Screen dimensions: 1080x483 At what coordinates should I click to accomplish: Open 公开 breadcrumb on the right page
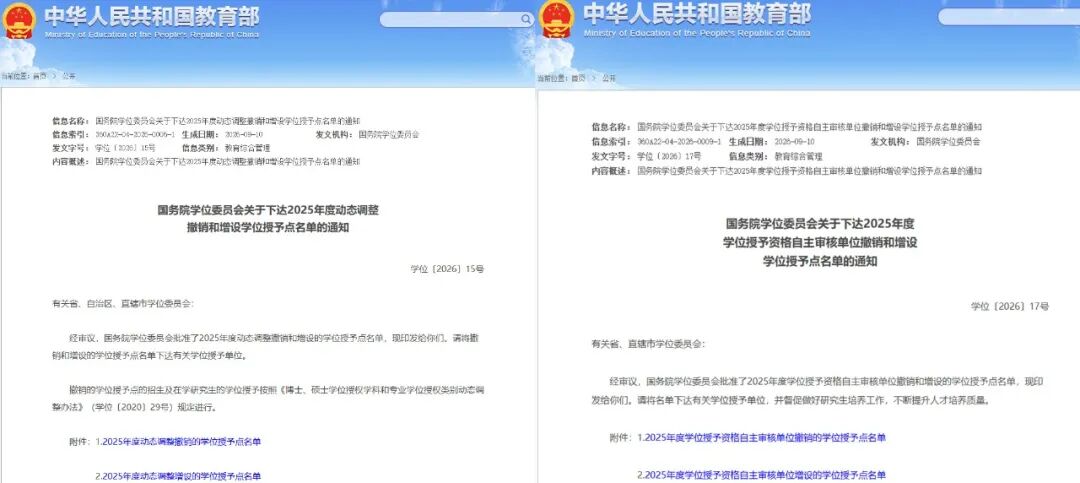click(x=609, y=78)
